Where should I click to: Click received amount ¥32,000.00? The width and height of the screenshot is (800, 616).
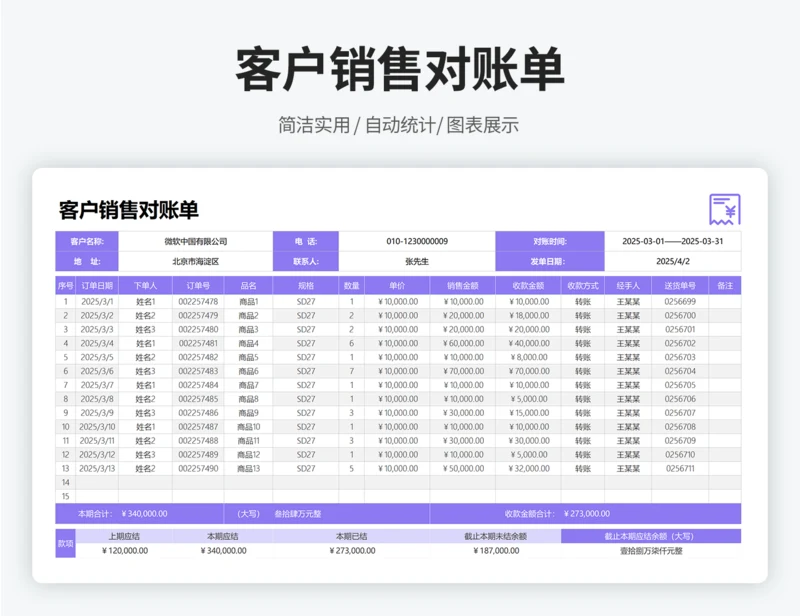coord(529,469)
